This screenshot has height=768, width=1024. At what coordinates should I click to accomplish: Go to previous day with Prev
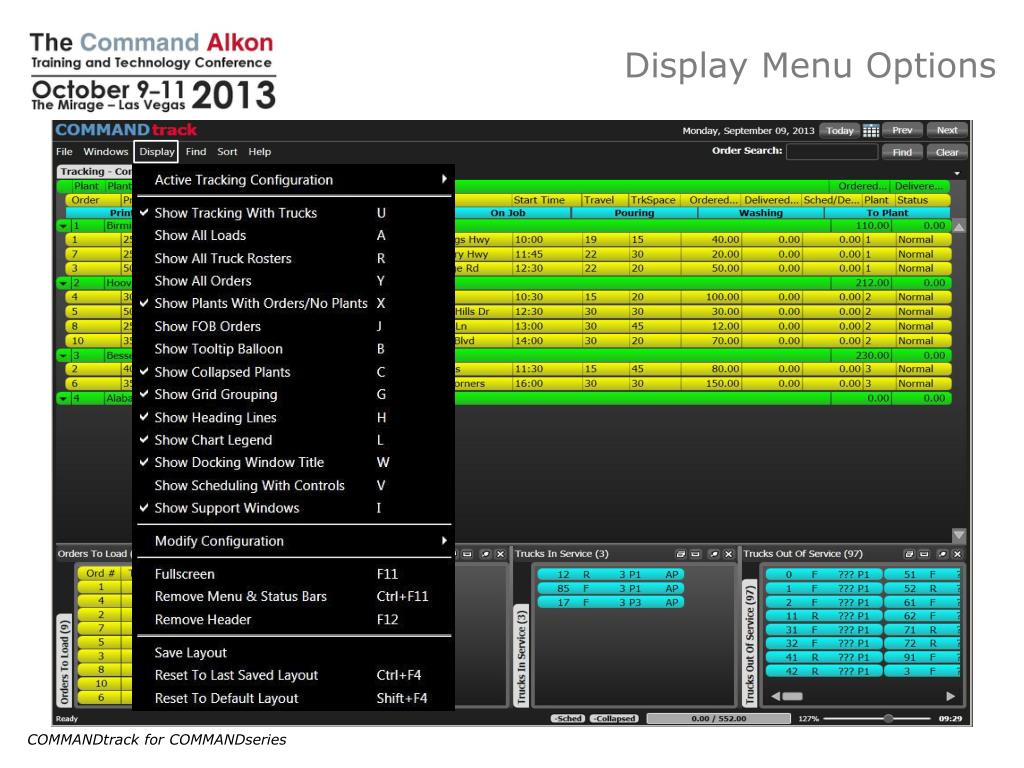point(902,131)
